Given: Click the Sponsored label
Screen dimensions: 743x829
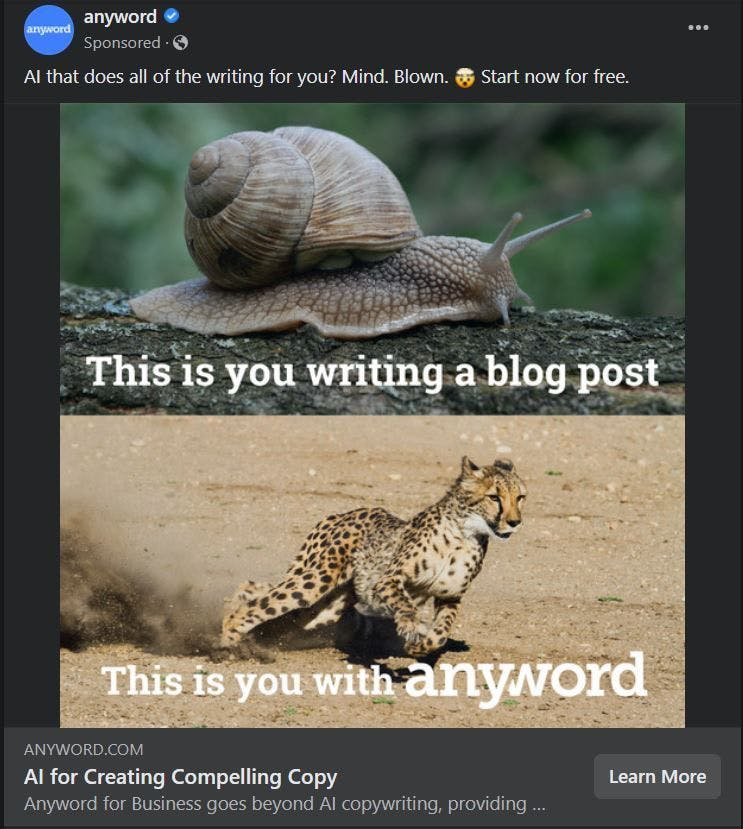Looking at the screenshot, I should [122, 42].
